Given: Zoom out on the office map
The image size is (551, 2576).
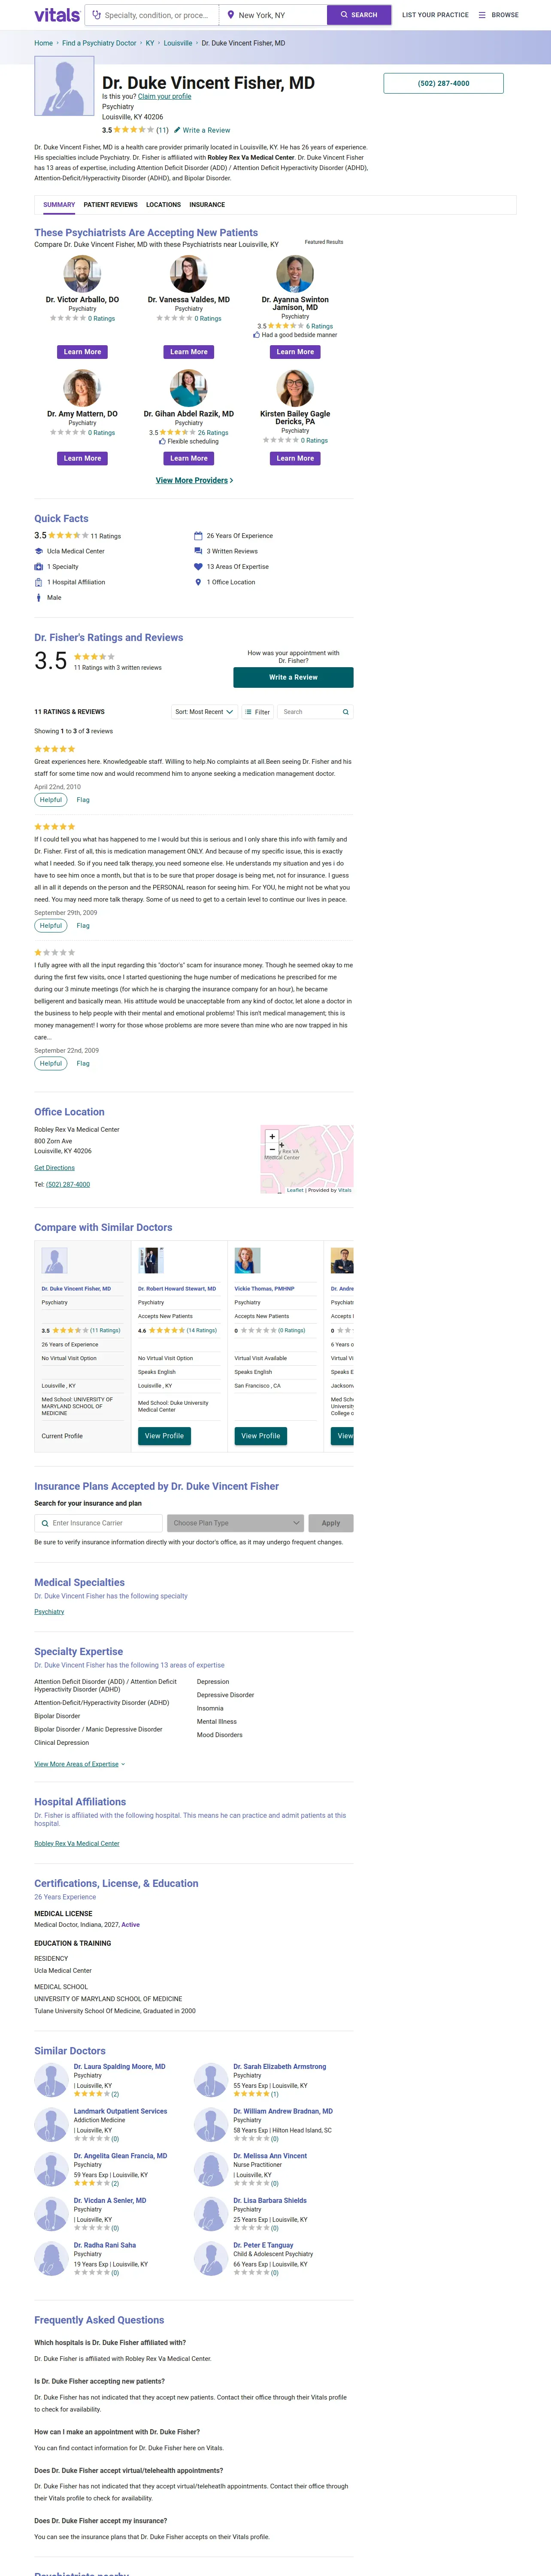Looking at the screenshot, I should 272,1149.
